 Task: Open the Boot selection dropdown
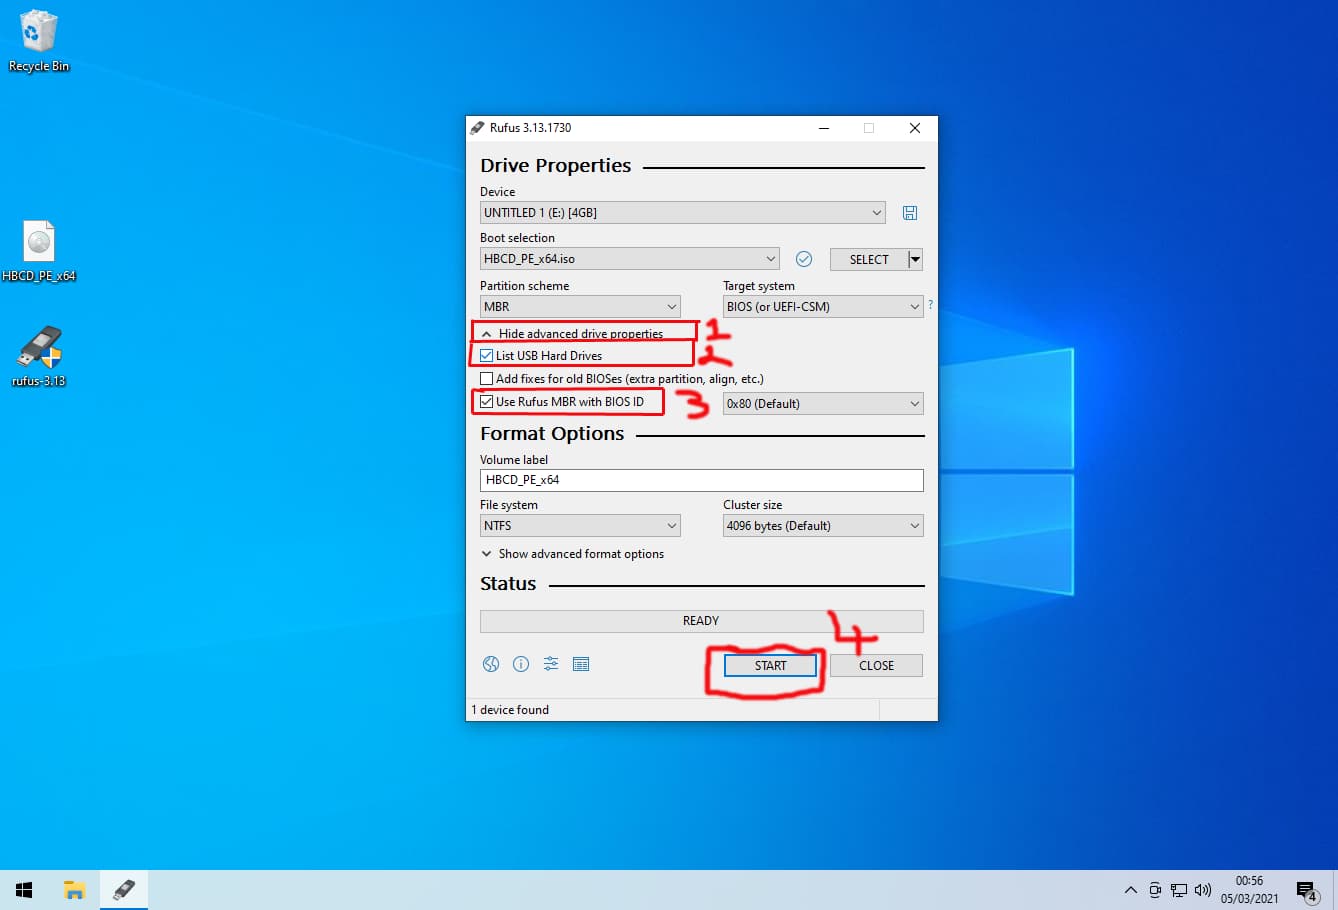[629, 259]
